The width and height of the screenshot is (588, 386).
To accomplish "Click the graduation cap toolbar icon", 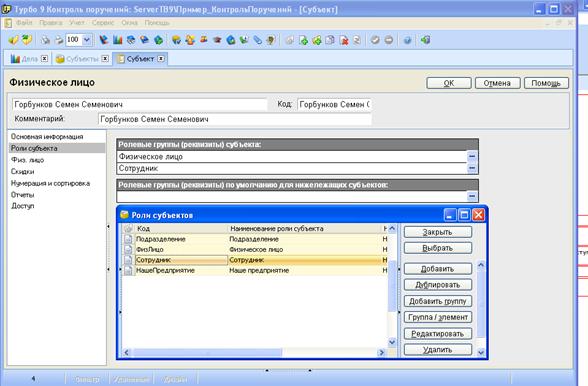I will pos(217,40).
